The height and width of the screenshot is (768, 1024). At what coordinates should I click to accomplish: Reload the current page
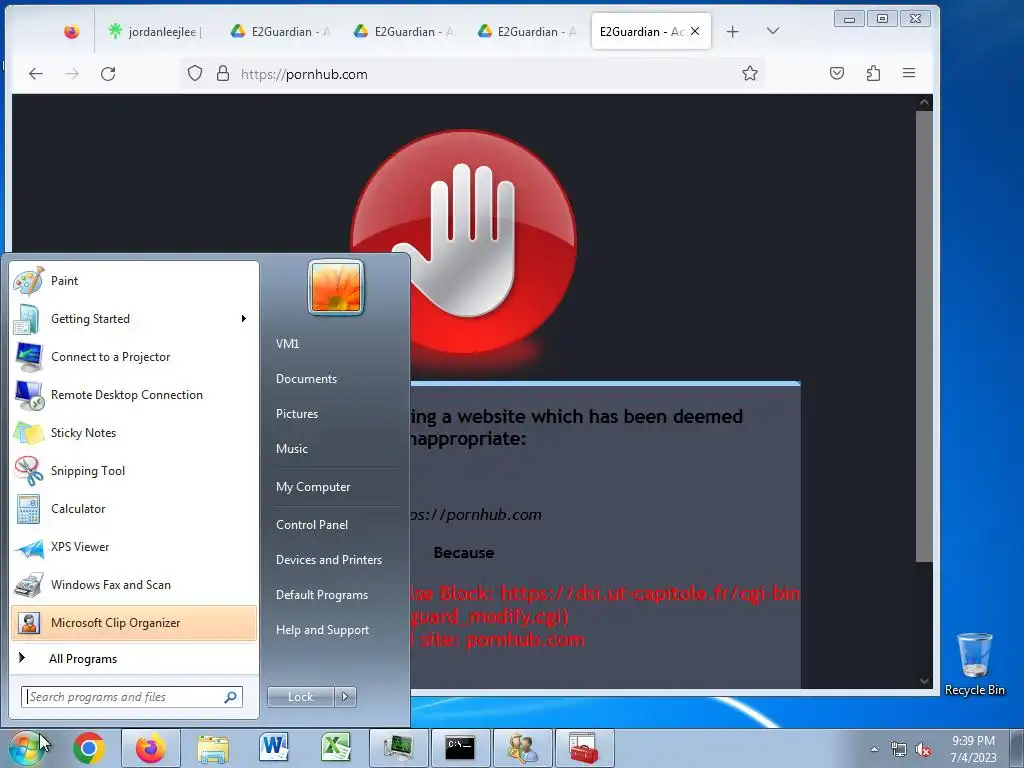point(108,74)
